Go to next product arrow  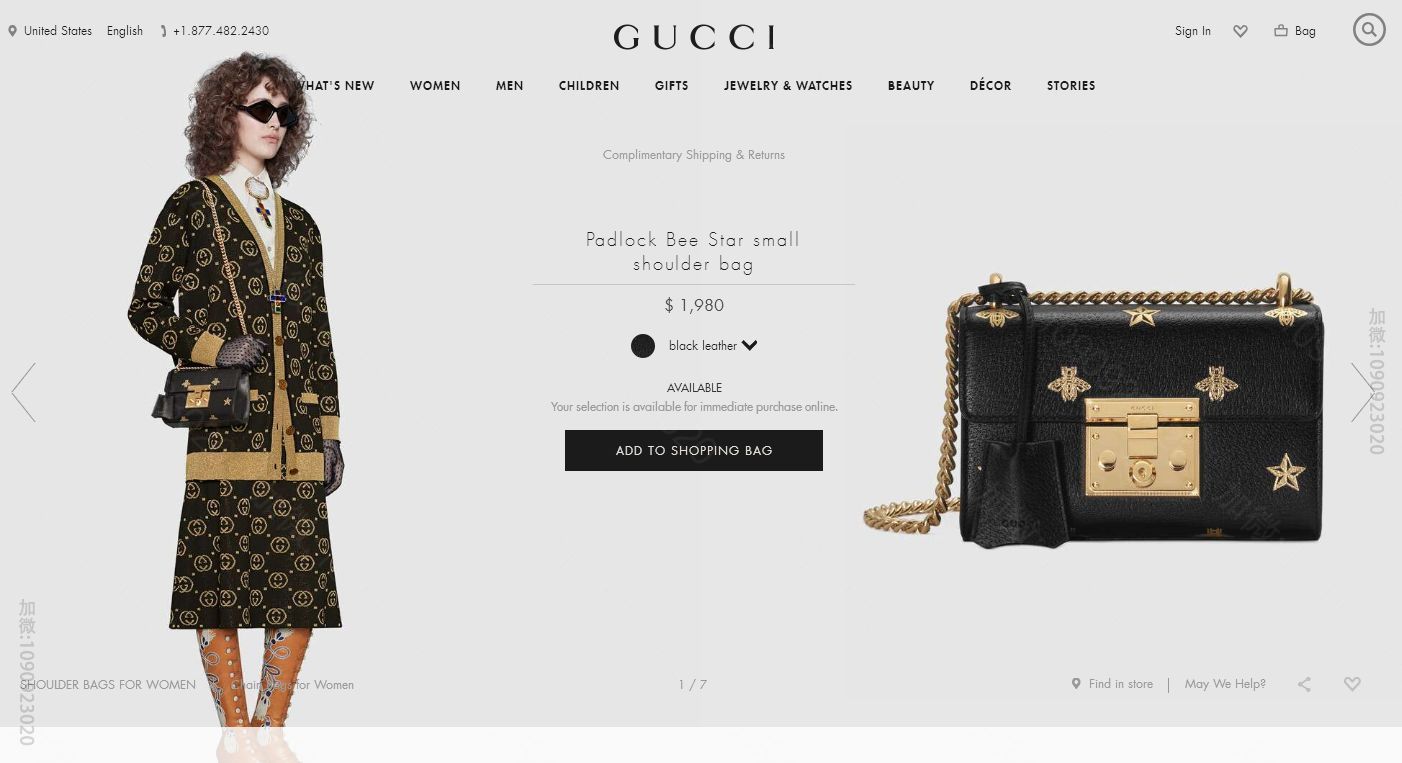[1362, 392]
